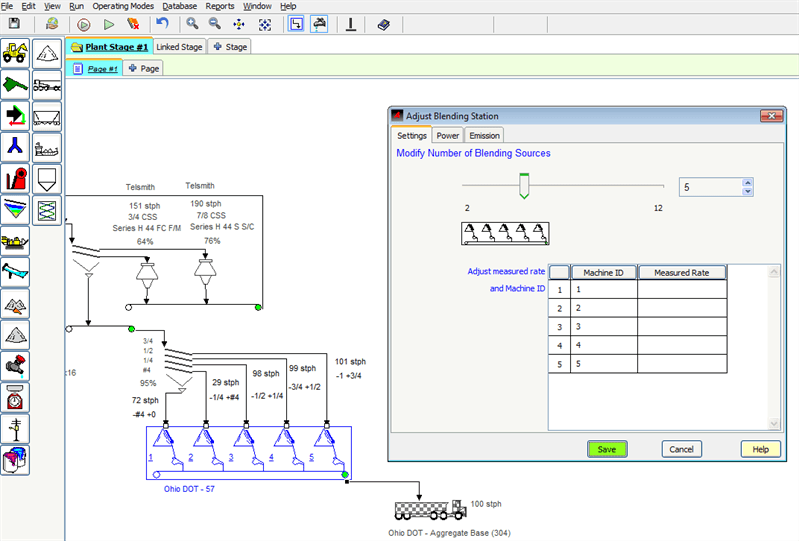799x541 pixels.
Task: Click the green play run icon
Action: click(x=109, y=23)
